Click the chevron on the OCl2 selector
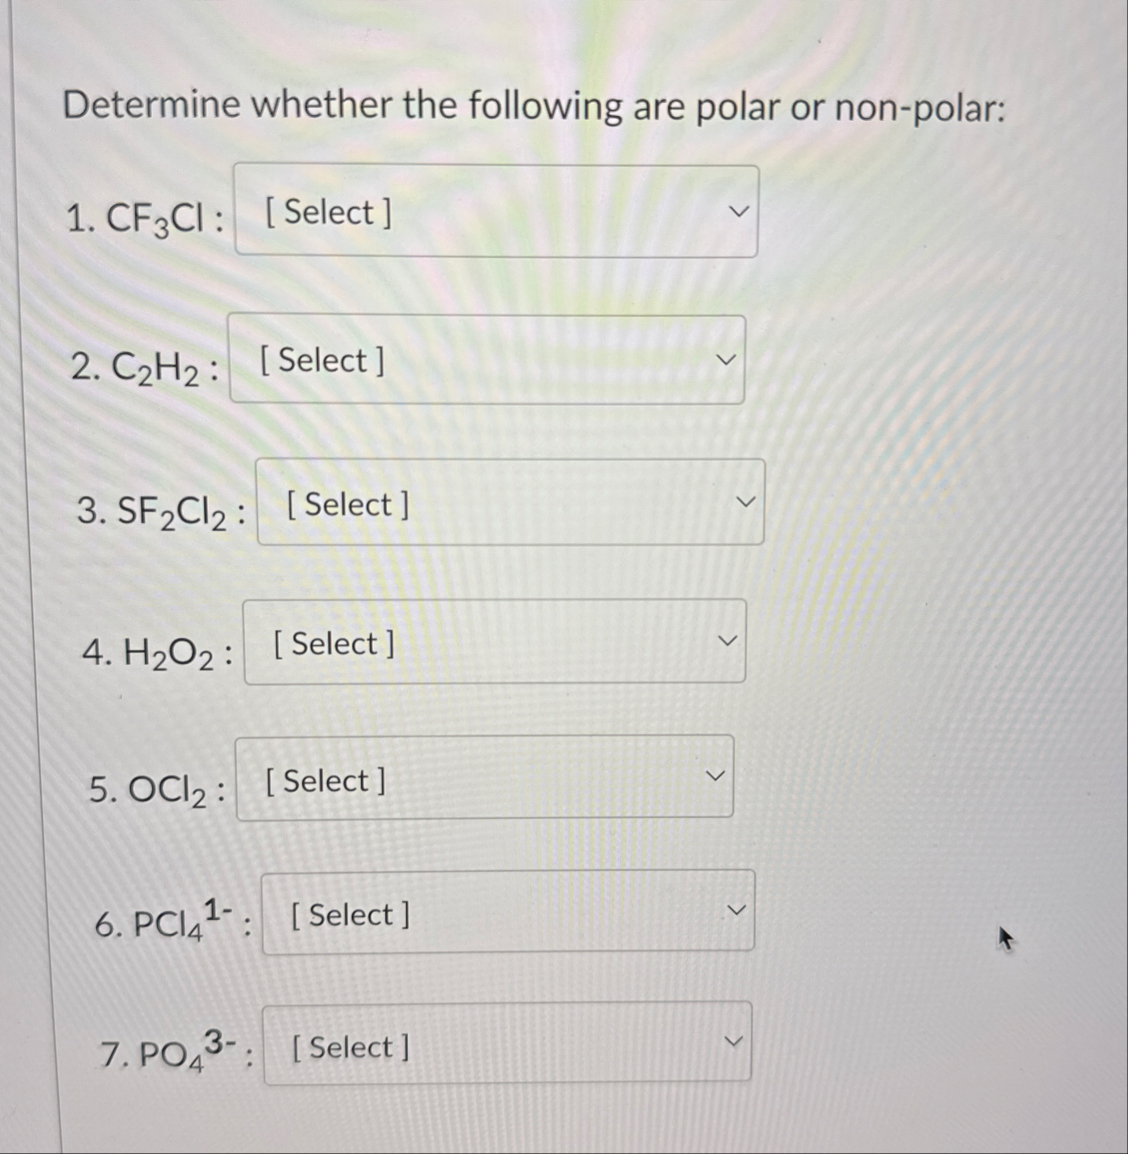The image size is (1128, 1154). 716,775
